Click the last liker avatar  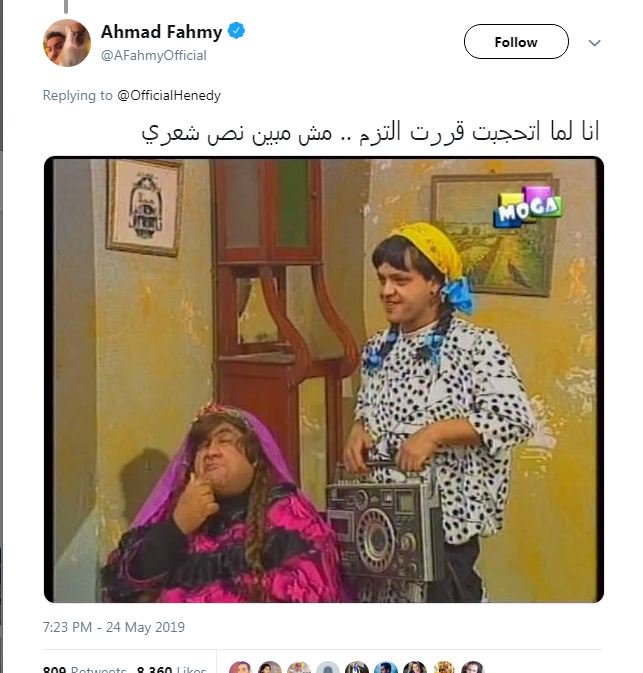(473, 667)
